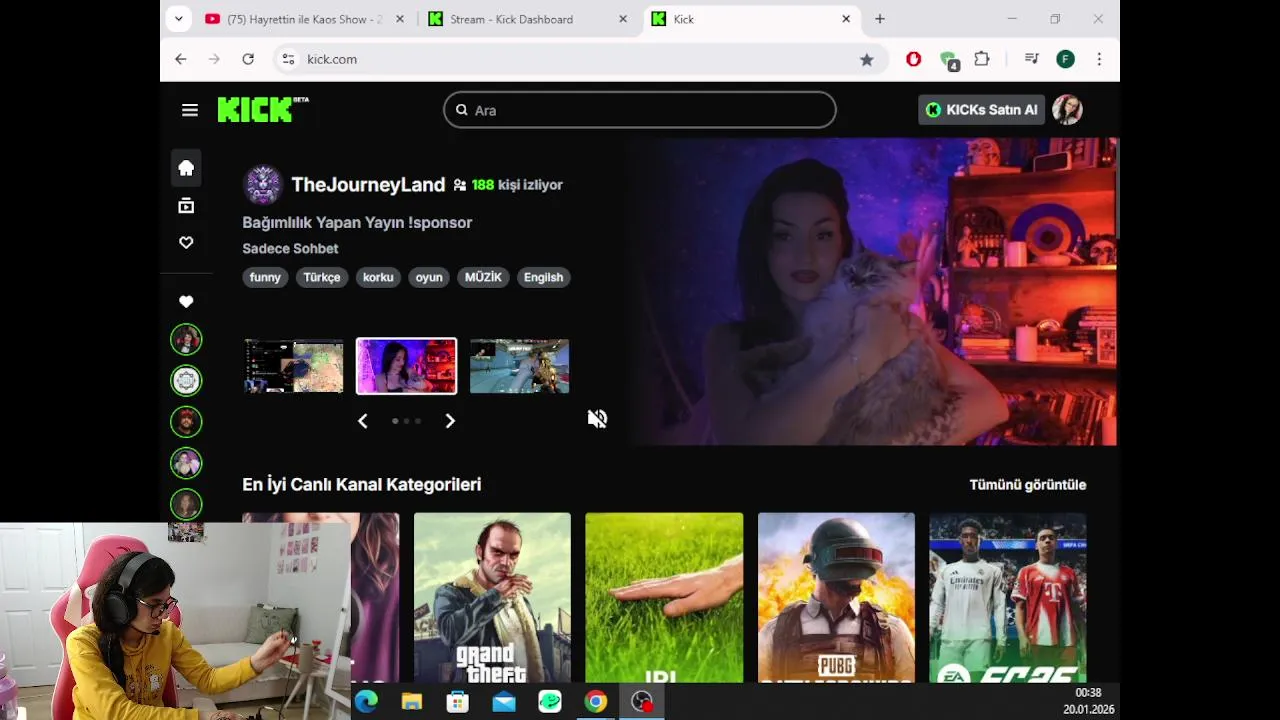The height and width of the screenshot is (720, 1280).
Task: Go back in browser history
Action: coord(181,59)
